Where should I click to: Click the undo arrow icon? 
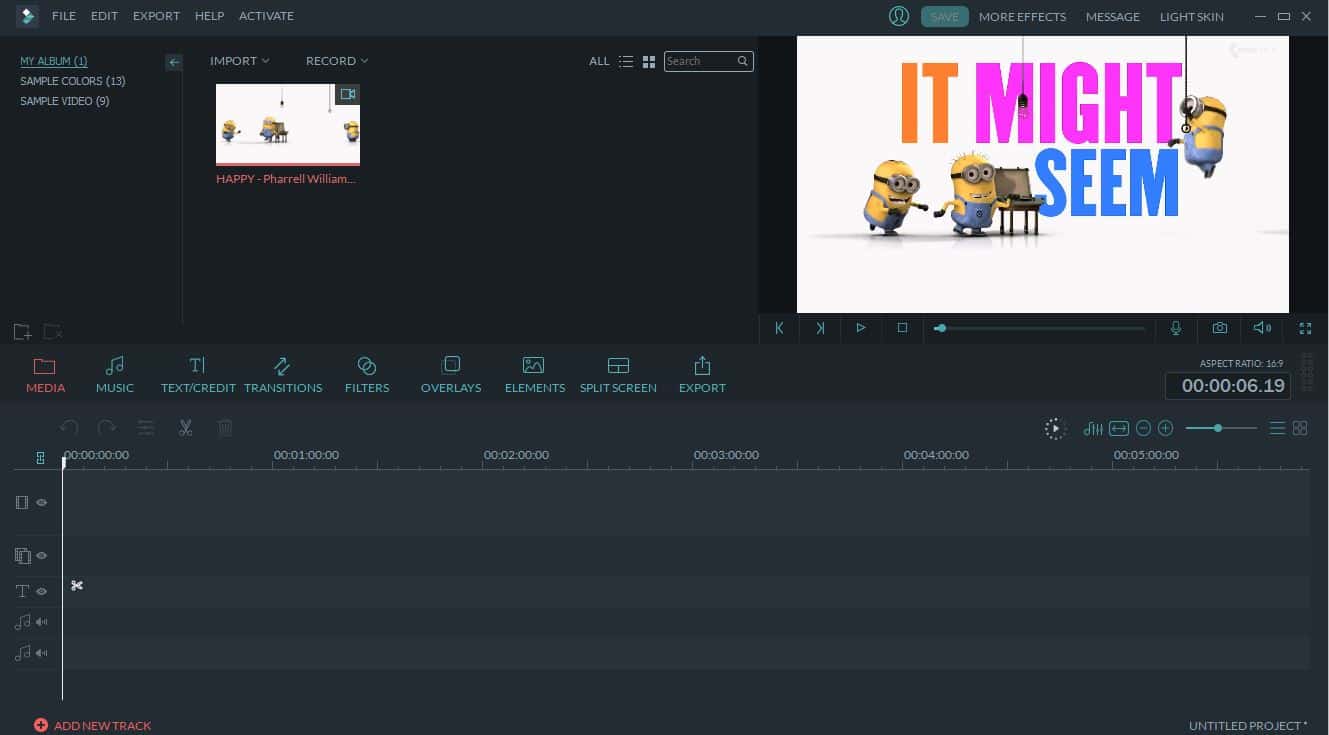69,428
